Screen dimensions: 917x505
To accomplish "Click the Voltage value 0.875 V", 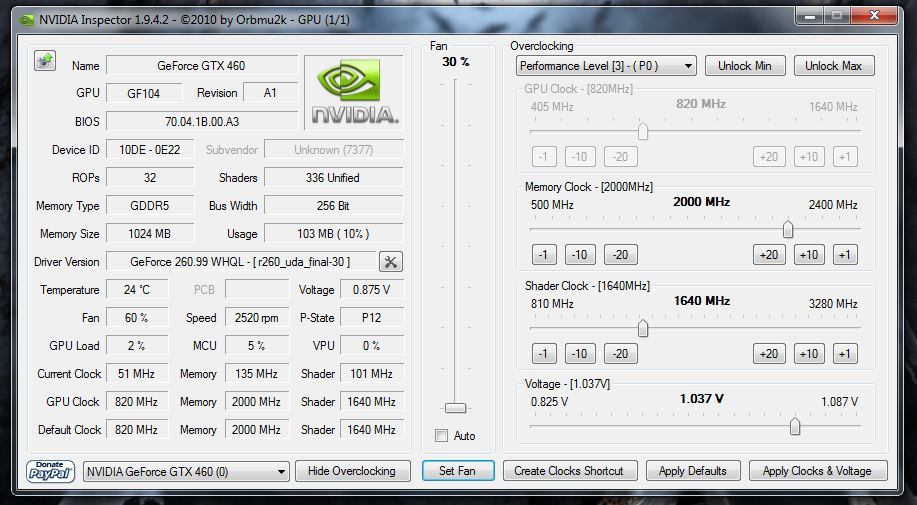I will 371,290.
